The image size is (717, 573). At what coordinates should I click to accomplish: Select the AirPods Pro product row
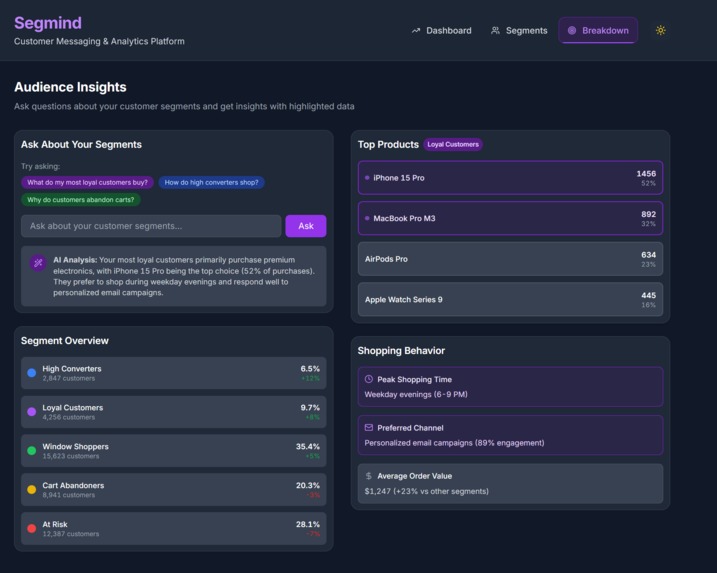click(510, 259)
